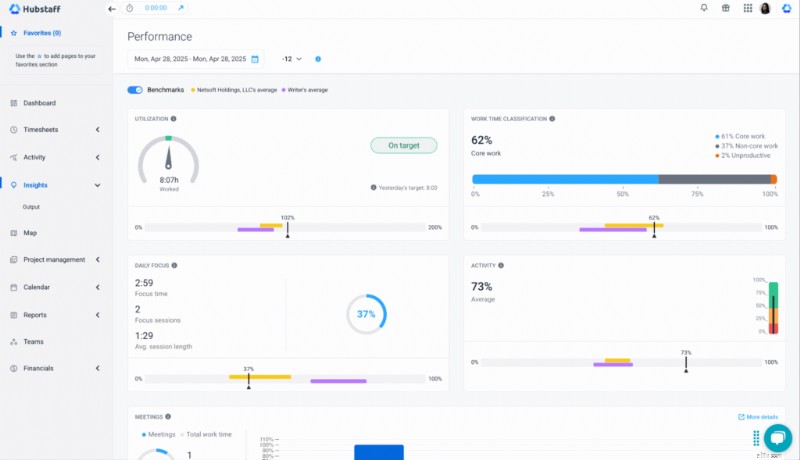Viewport: 800px width, 460px height.
Task: Open the timer pop-out arrow icon
Action: pos(181,8)
